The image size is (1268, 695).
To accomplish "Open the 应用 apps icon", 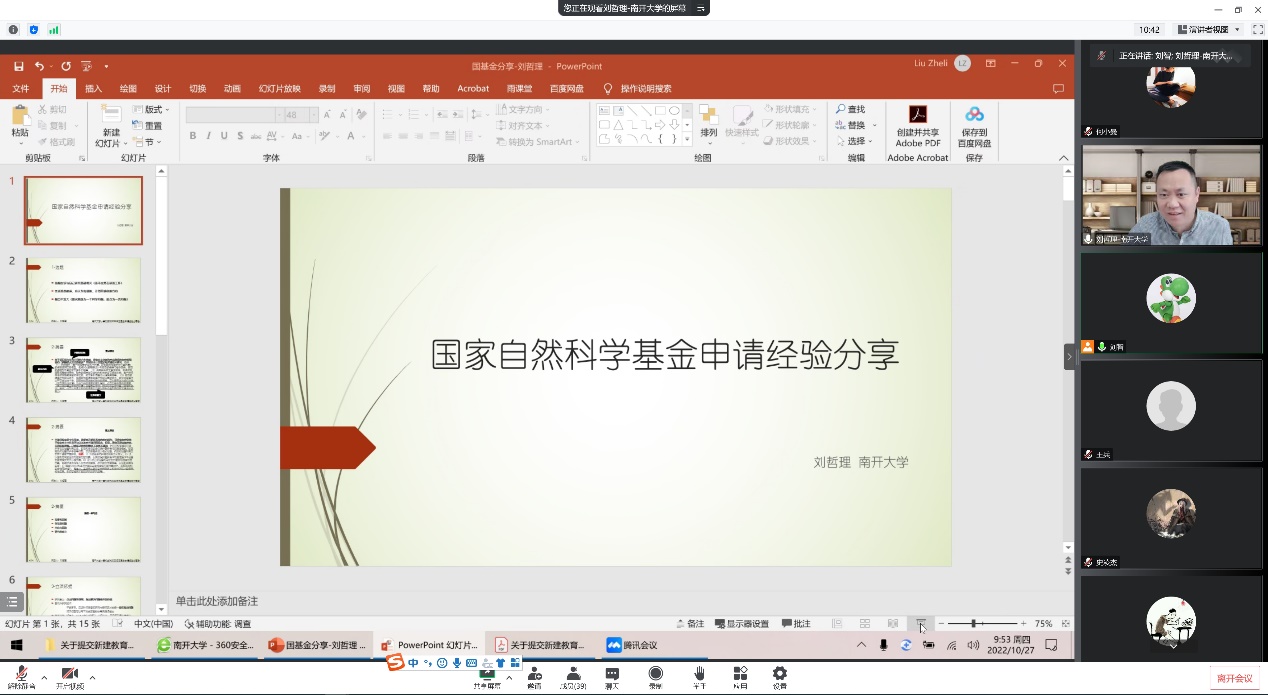I will click(x=740, y=677).
